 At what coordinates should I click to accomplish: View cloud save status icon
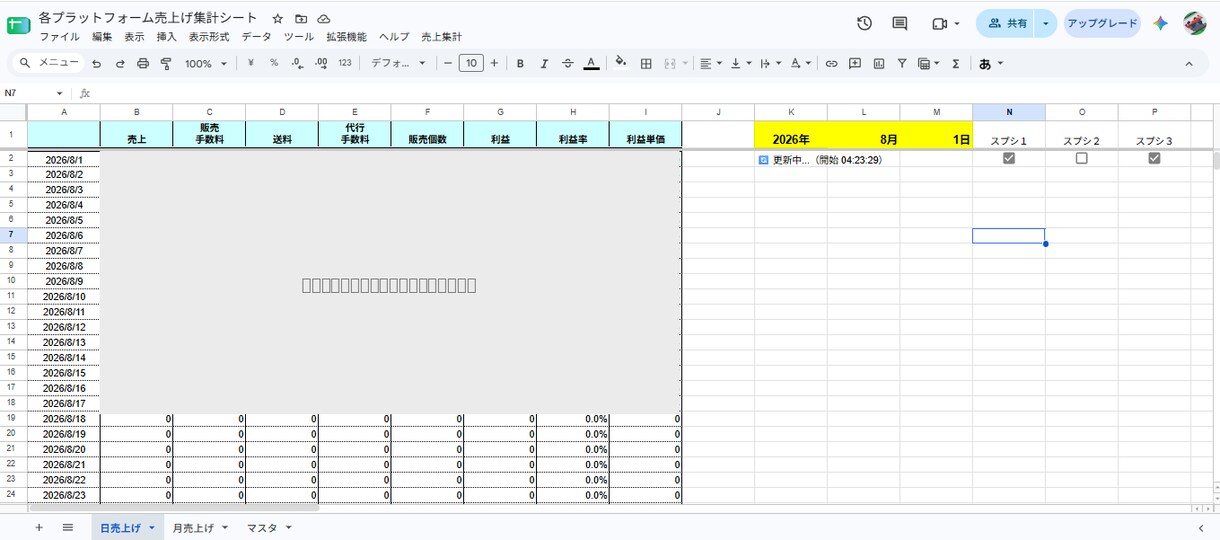324,18
